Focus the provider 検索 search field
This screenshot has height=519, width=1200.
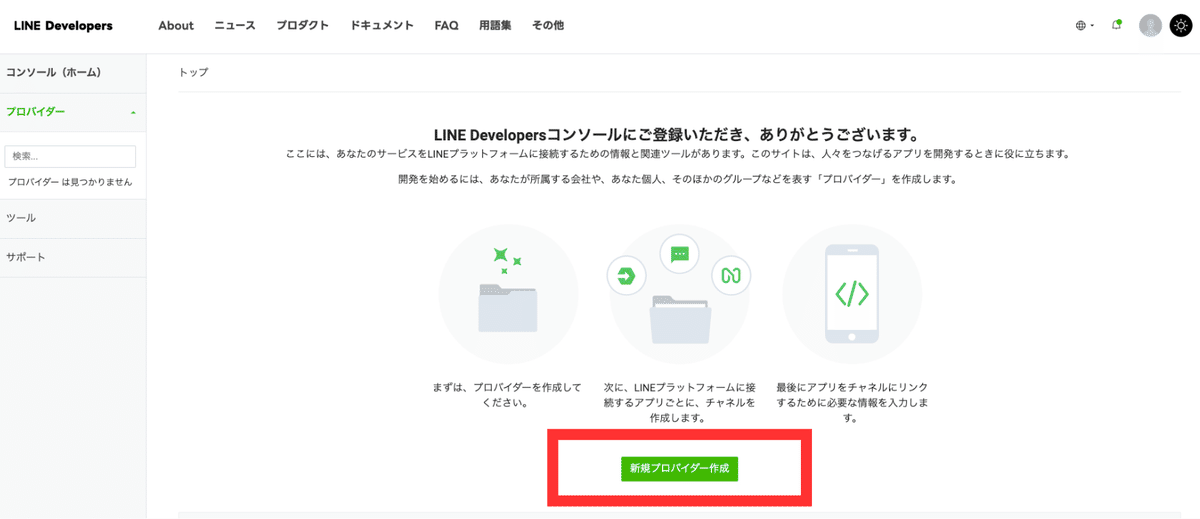pyautogui.click(x=70, y=156)
